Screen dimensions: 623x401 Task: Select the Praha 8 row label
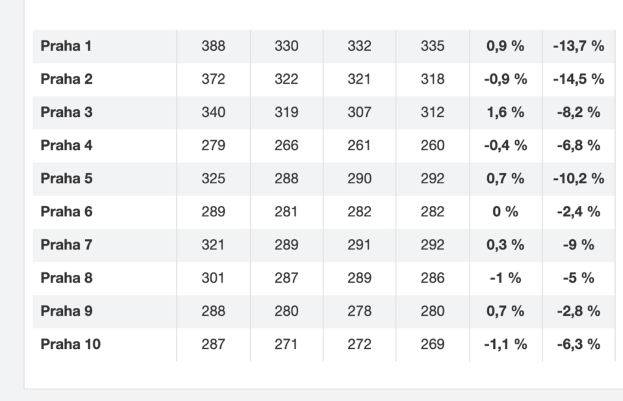(x=66, y=278)
